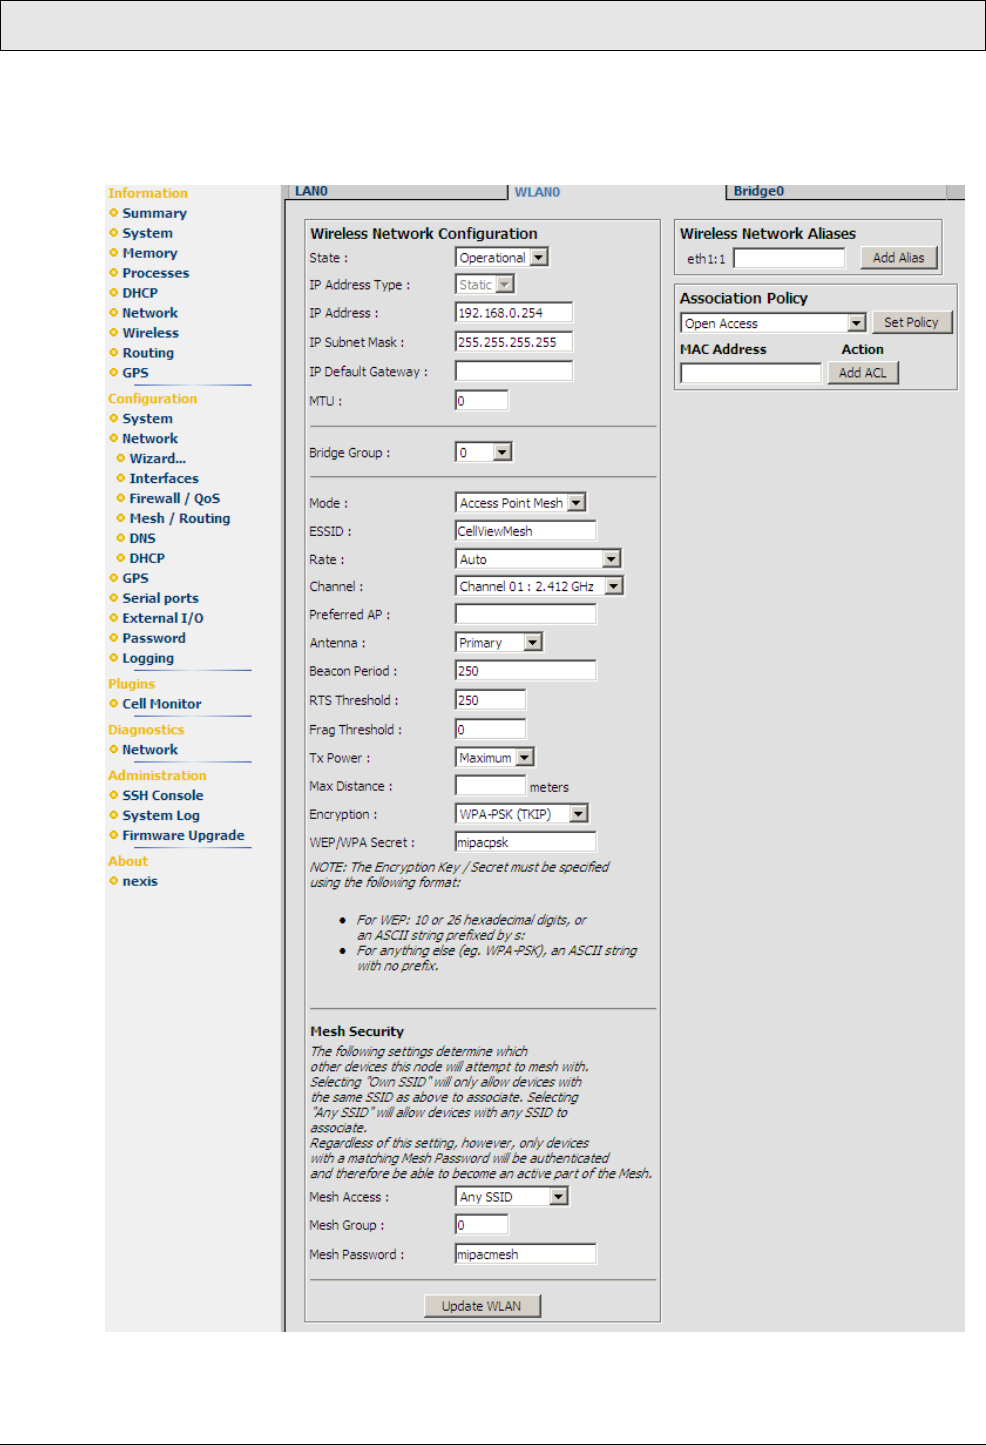Focus the RTS Threshold field

(x=490, y=700)
